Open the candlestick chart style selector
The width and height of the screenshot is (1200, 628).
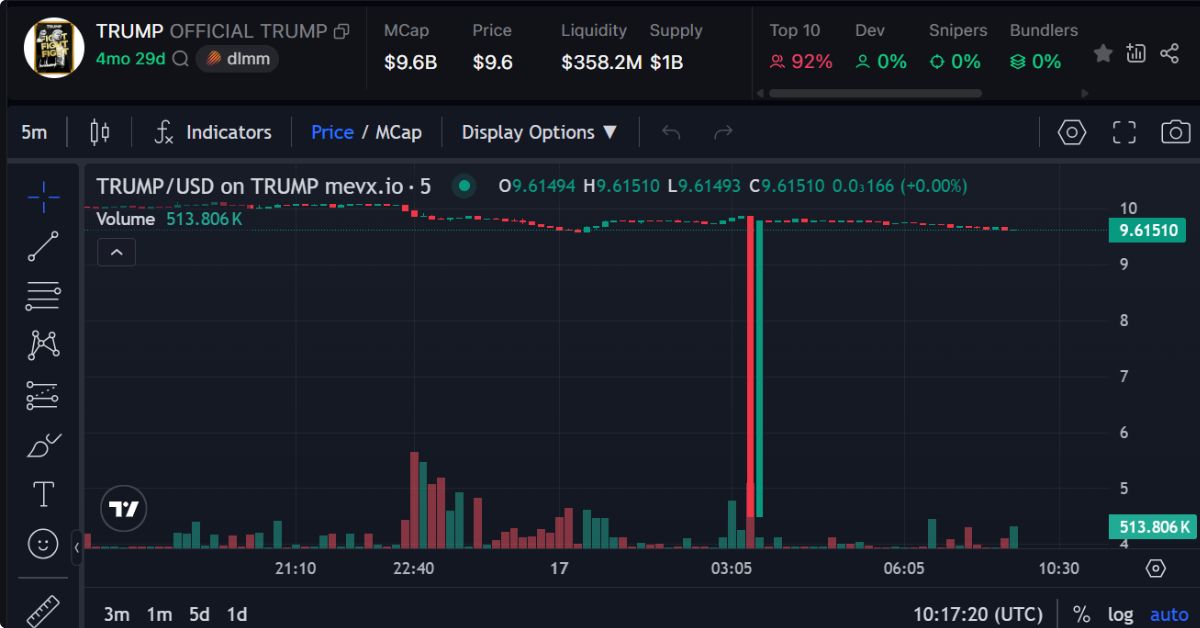(x=99, y=132)
